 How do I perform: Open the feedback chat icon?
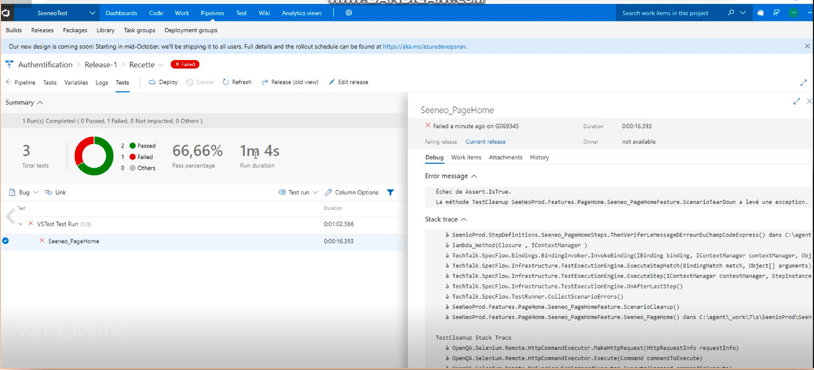click(x=776, y=13)
